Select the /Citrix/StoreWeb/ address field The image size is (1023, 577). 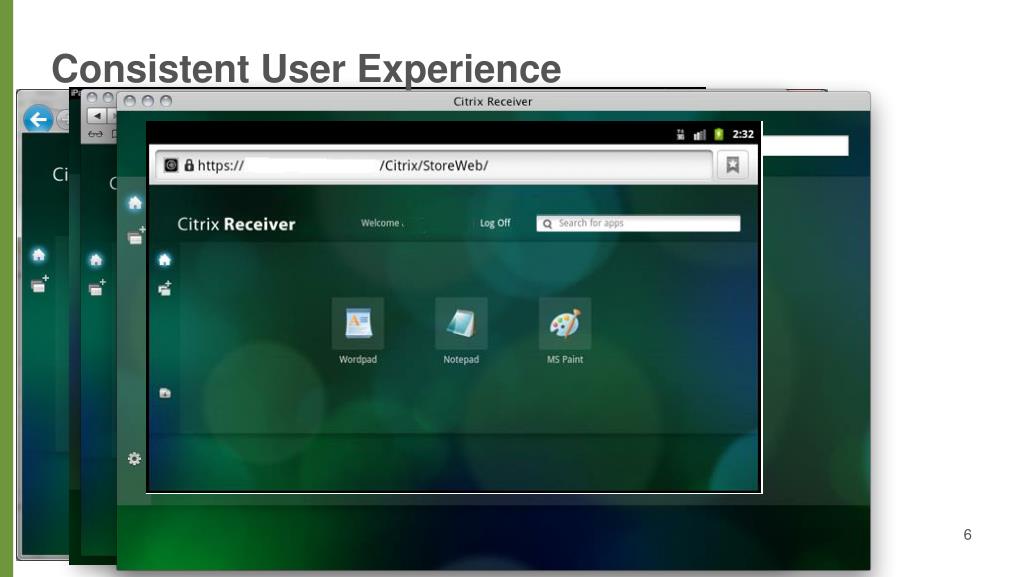click(x=434, y=165)
